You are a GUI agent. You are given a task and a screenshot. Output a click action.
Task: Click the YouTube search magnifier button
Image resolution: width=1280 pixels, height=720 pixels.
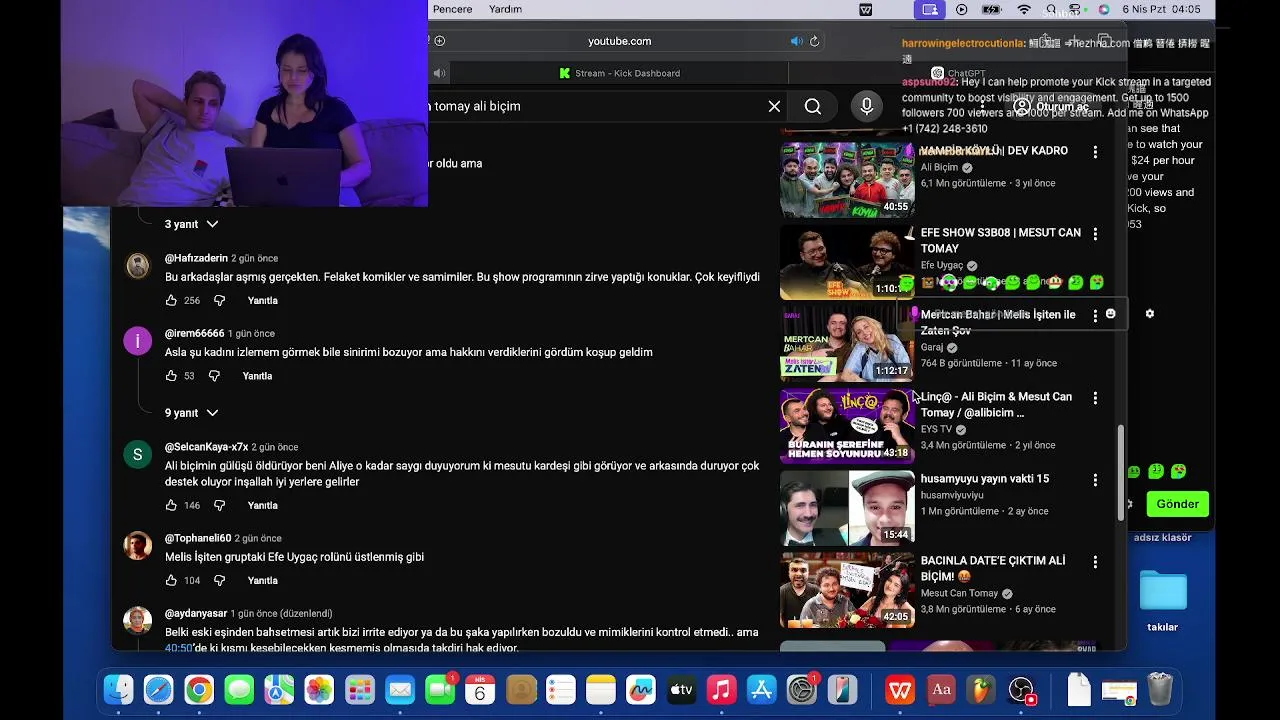pos(813,106)
